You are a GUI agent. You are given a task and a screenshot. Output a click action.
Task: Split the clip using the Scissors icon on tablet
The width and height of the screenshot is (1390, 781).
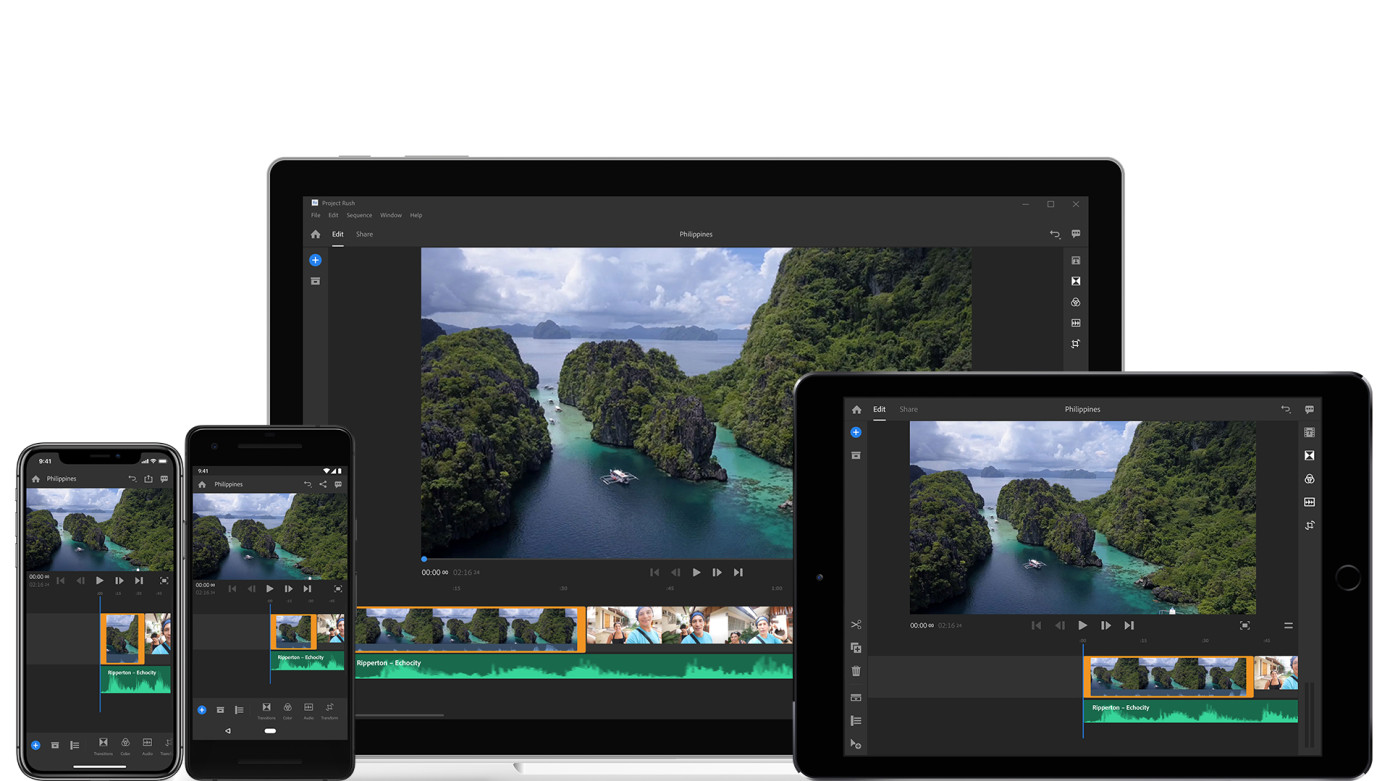click(x=856, y=623)
